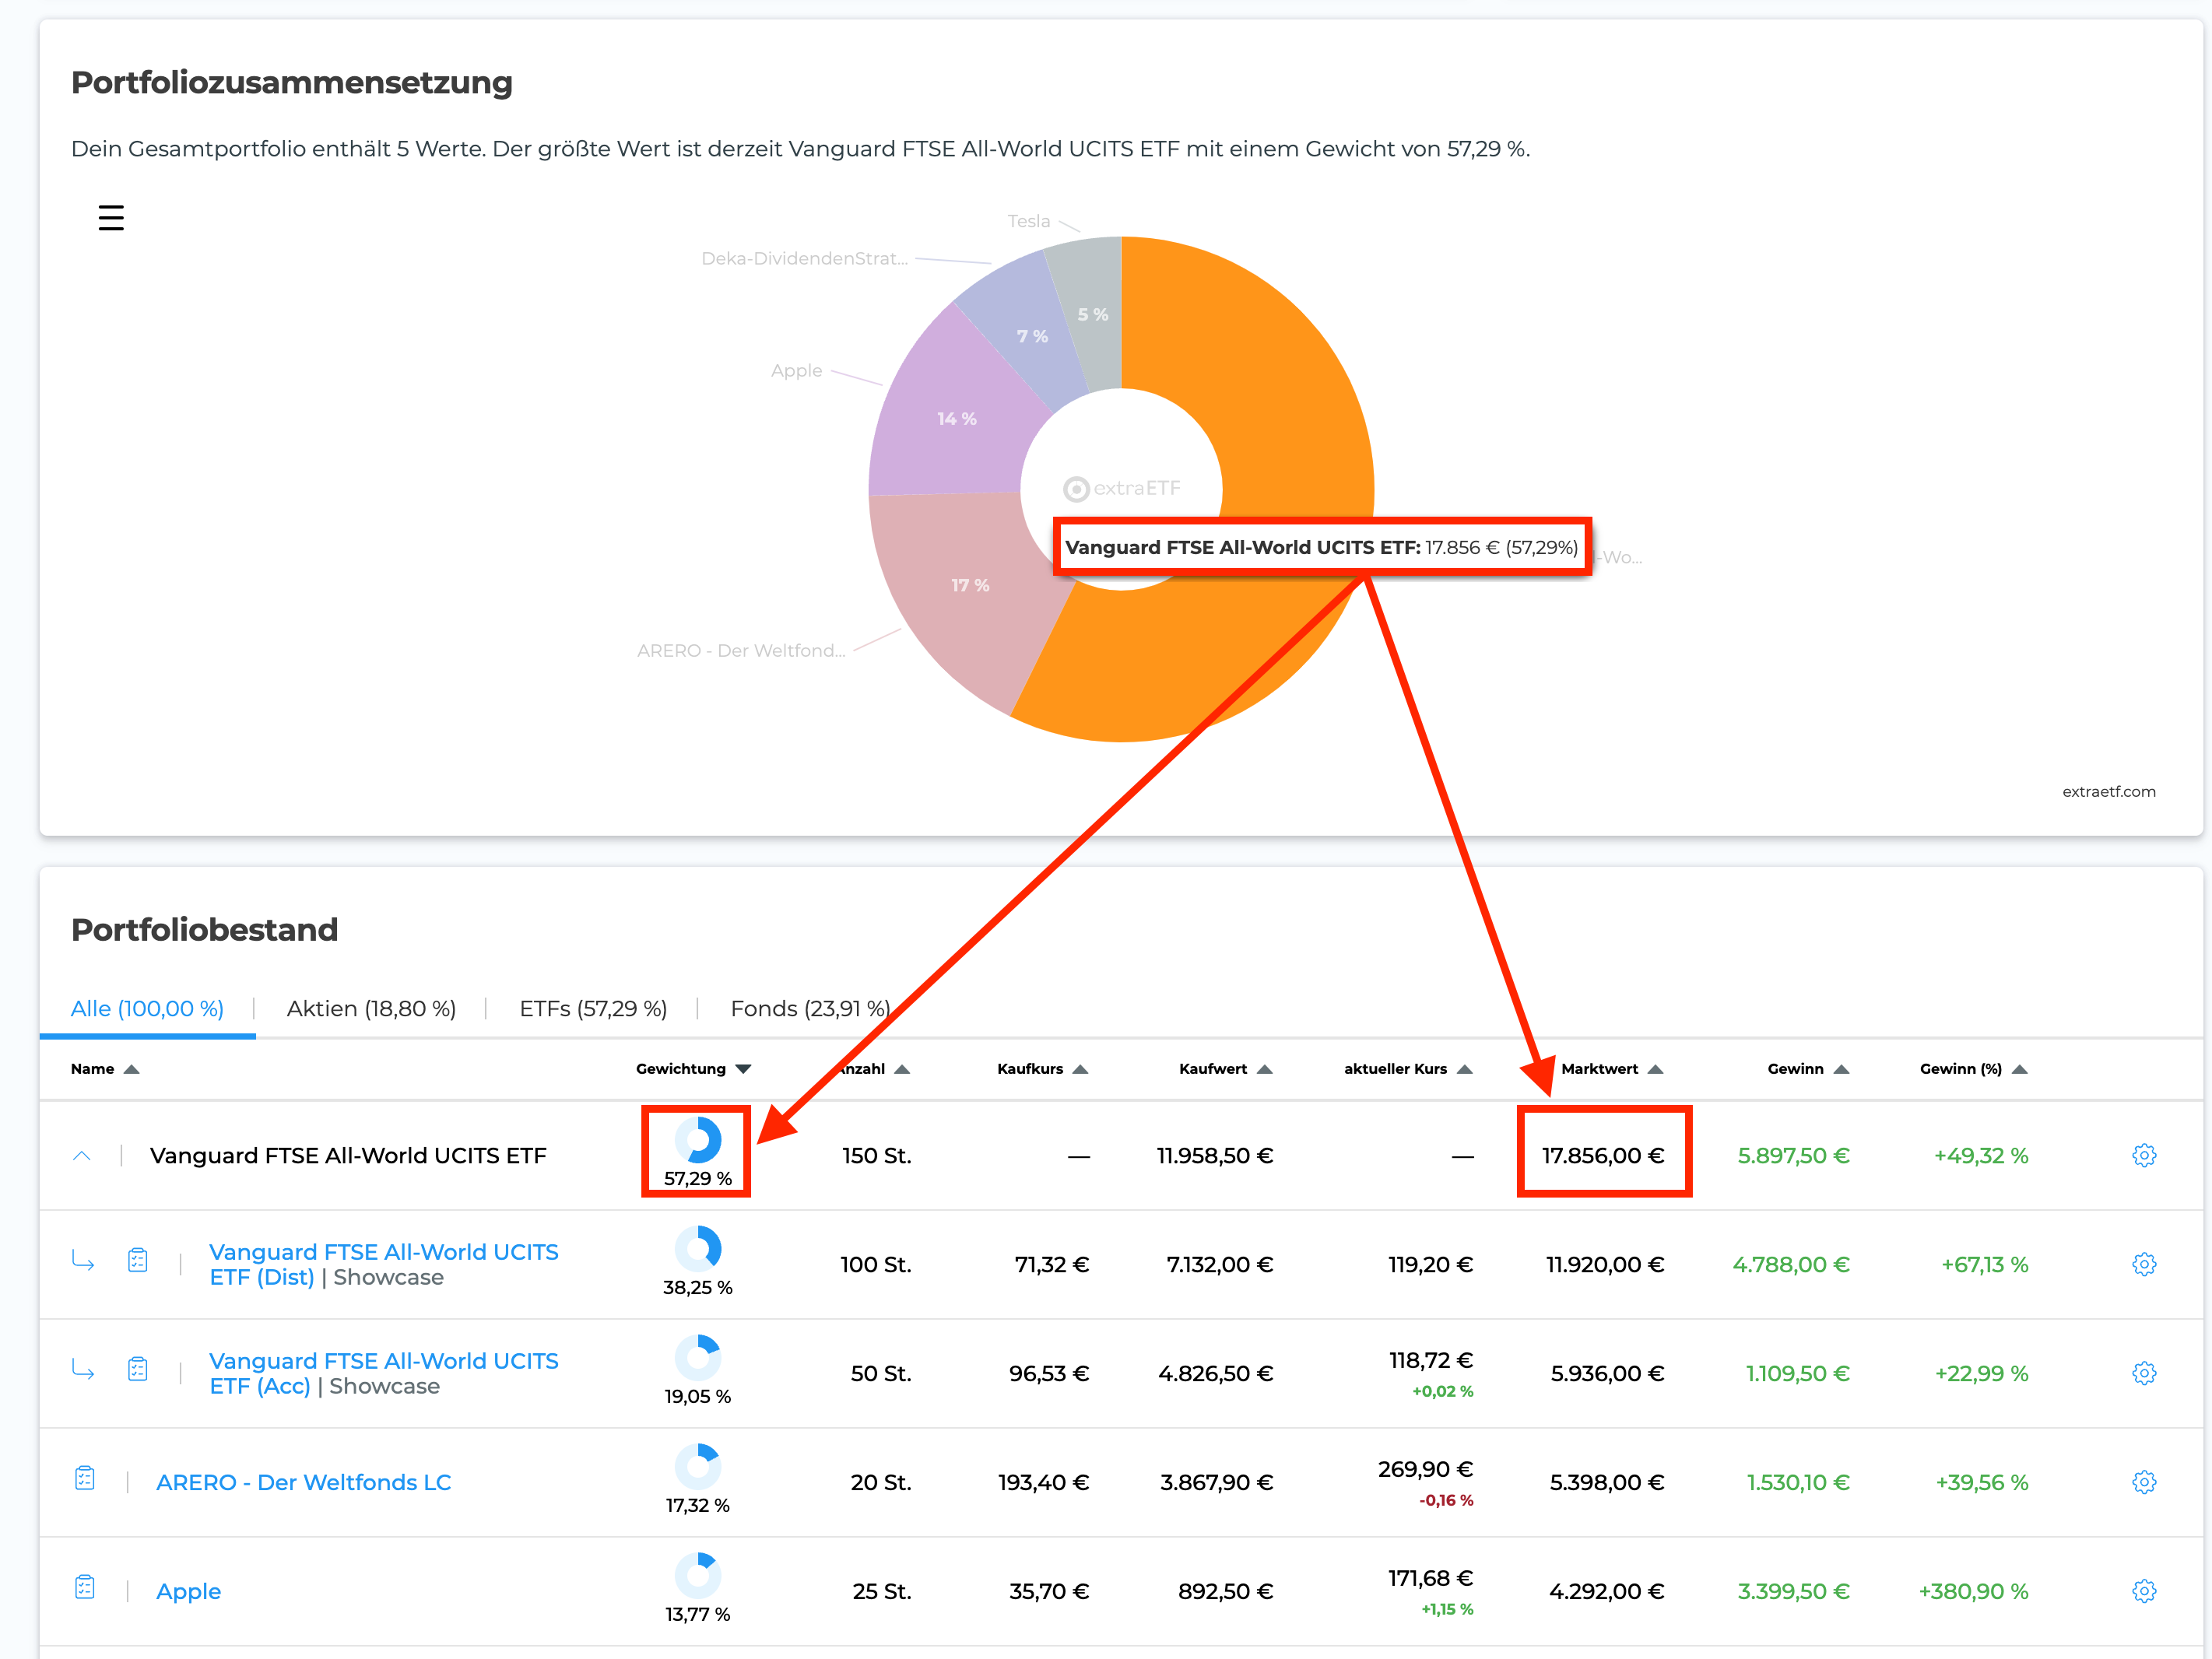Click the 269,90 € aktueller Kurs value
This screenshot has height=1659, width=2212.
pos(1425,1469)
